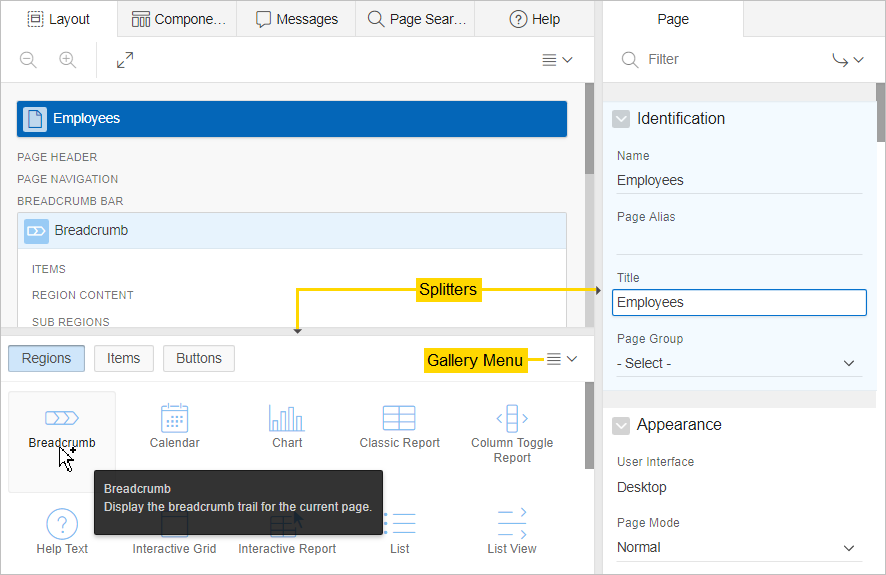This screenshot has width=886, height=575.
Task: Collapse the Appearance section
Action: point(621,425)
